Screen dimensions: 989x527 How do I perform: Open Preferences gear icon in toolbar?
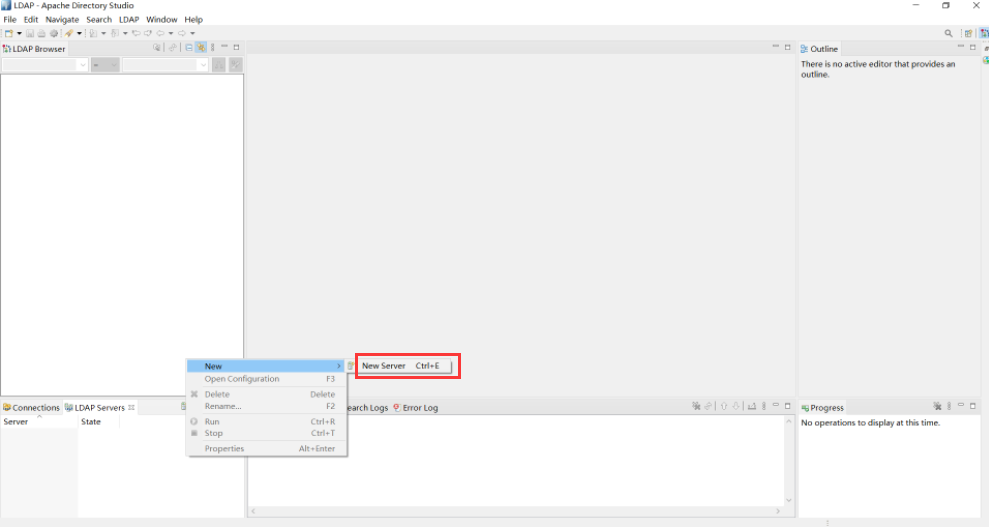click(54, 33)
